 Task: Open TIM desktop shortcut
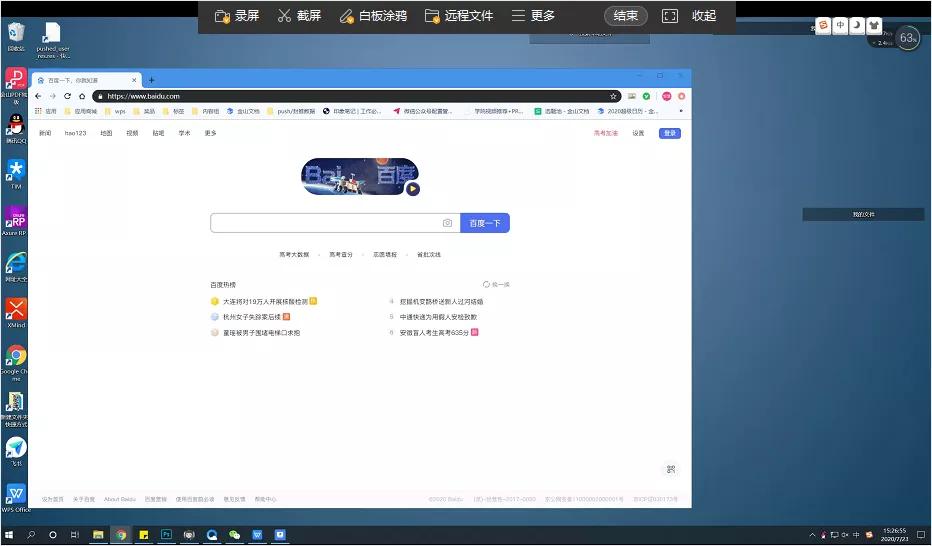coord(16,174)
